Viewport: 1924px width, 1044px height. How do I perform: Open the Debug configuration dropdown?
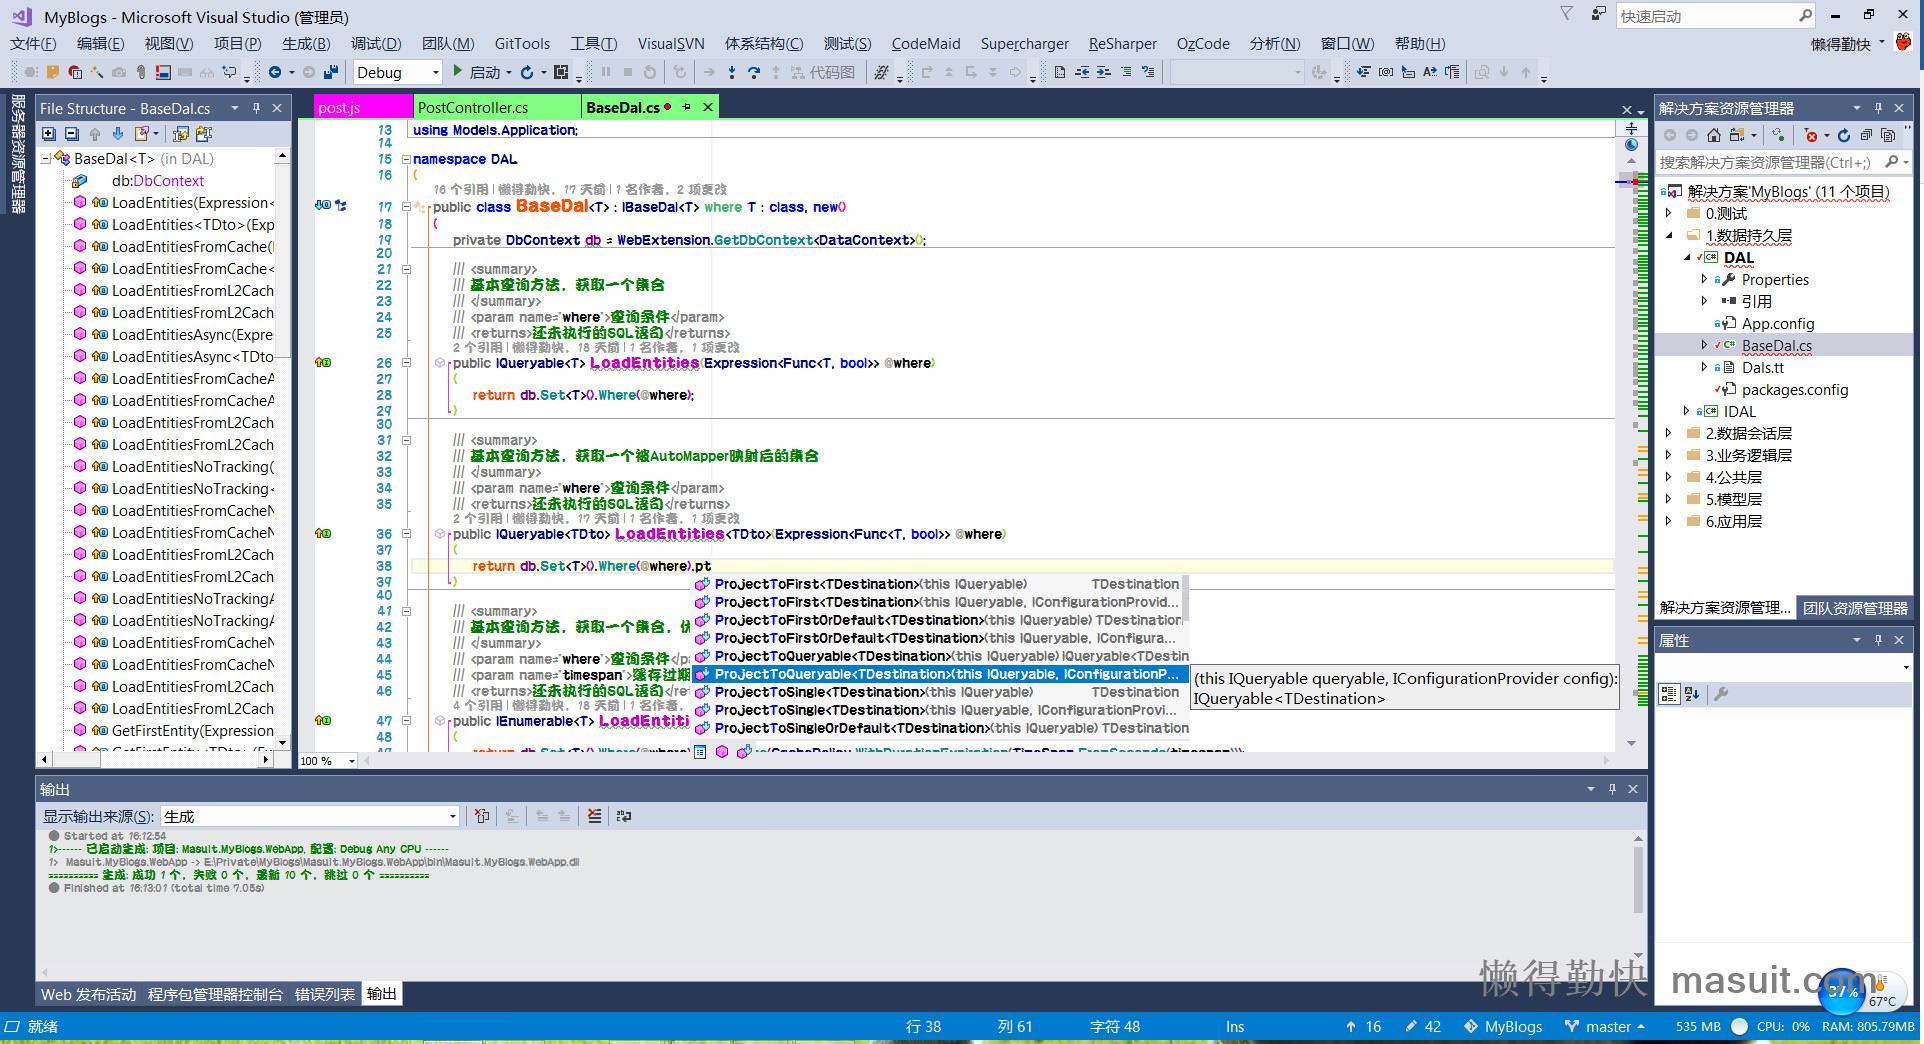[x=437, y=72]
